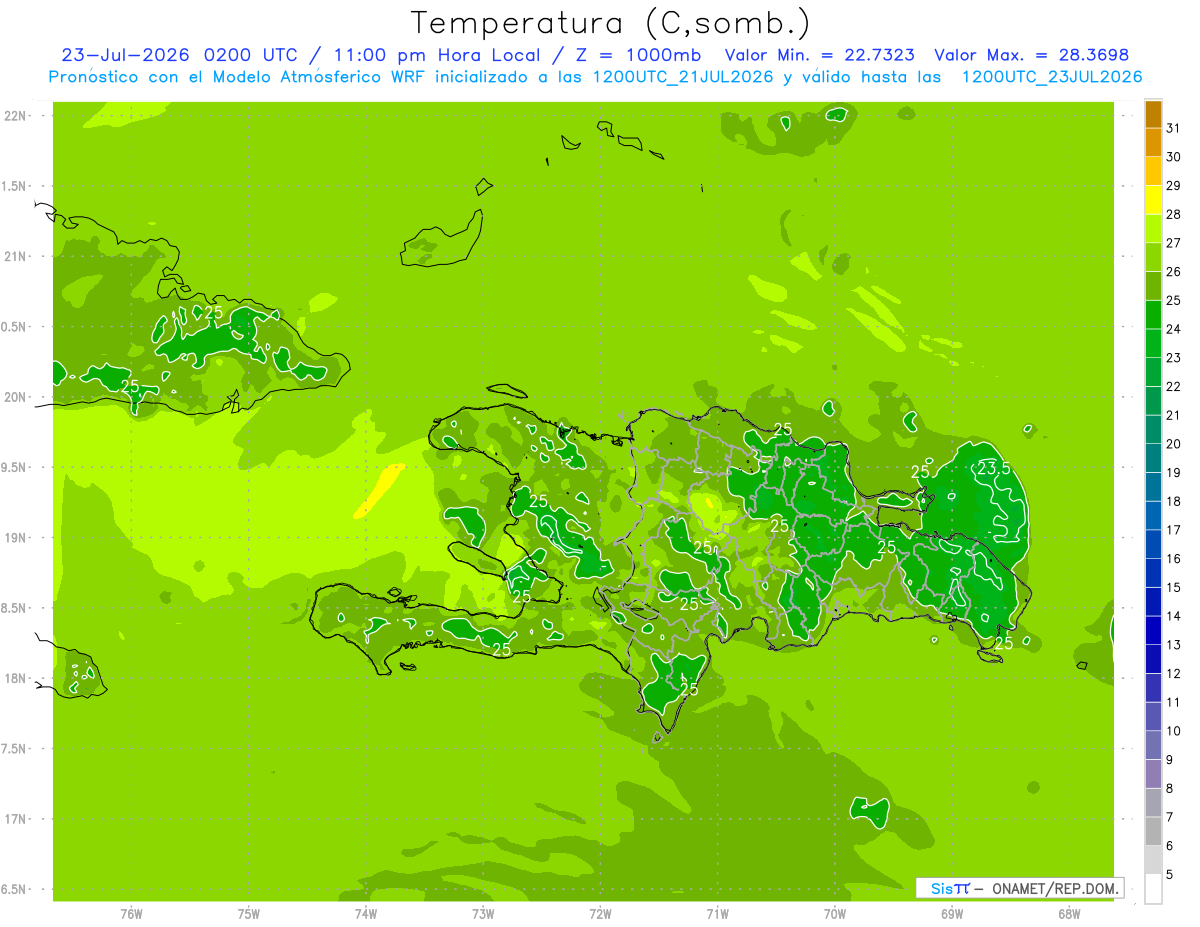Screen dimensions: 1200x927
Task: Click the '17N' latitude label
Action: click(17, 819)
